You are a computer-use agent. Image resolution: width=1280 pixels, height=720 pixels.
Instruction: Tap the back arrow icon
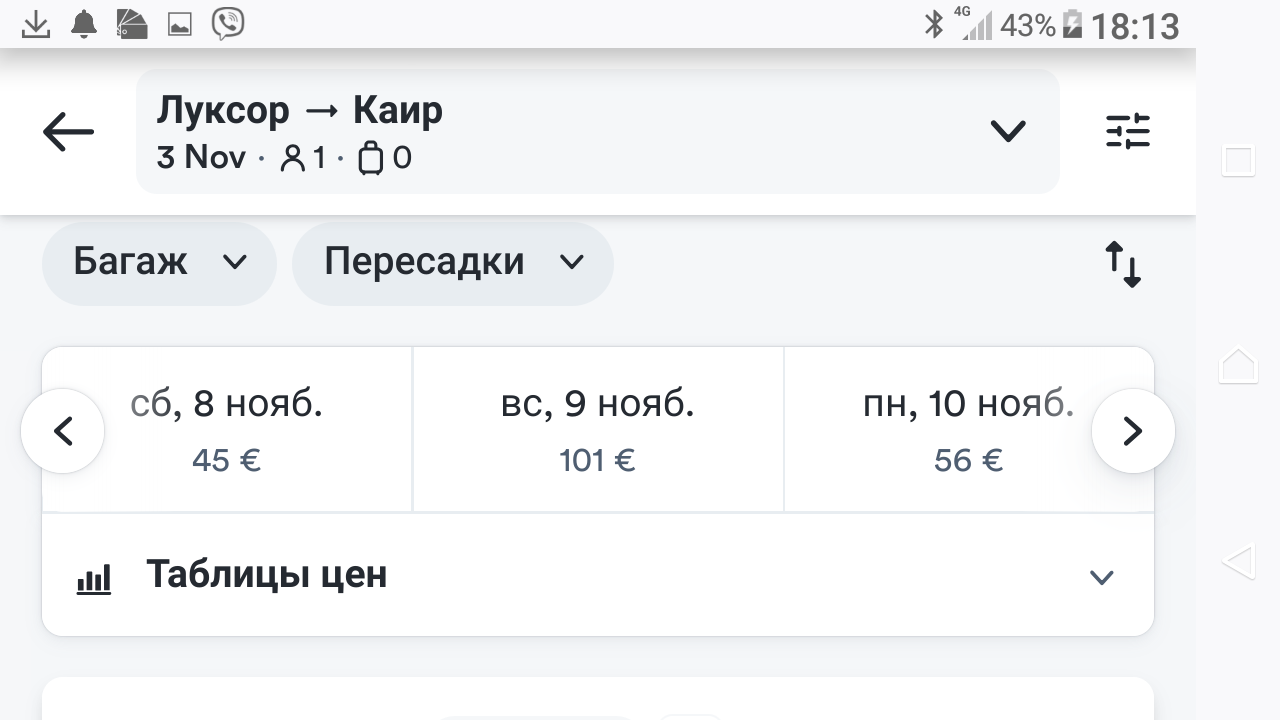coord(68,132)
